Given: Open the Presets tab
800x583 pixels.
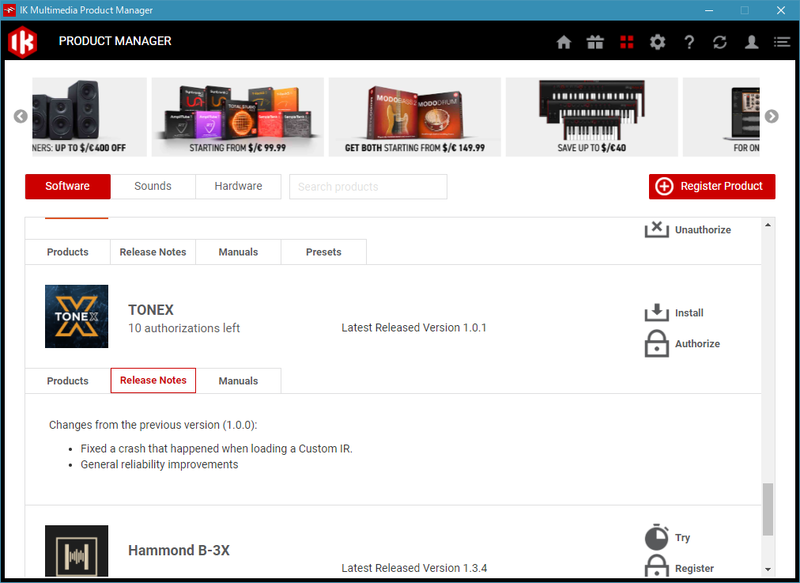Looking at the screenshot, I should coord(323,252).
